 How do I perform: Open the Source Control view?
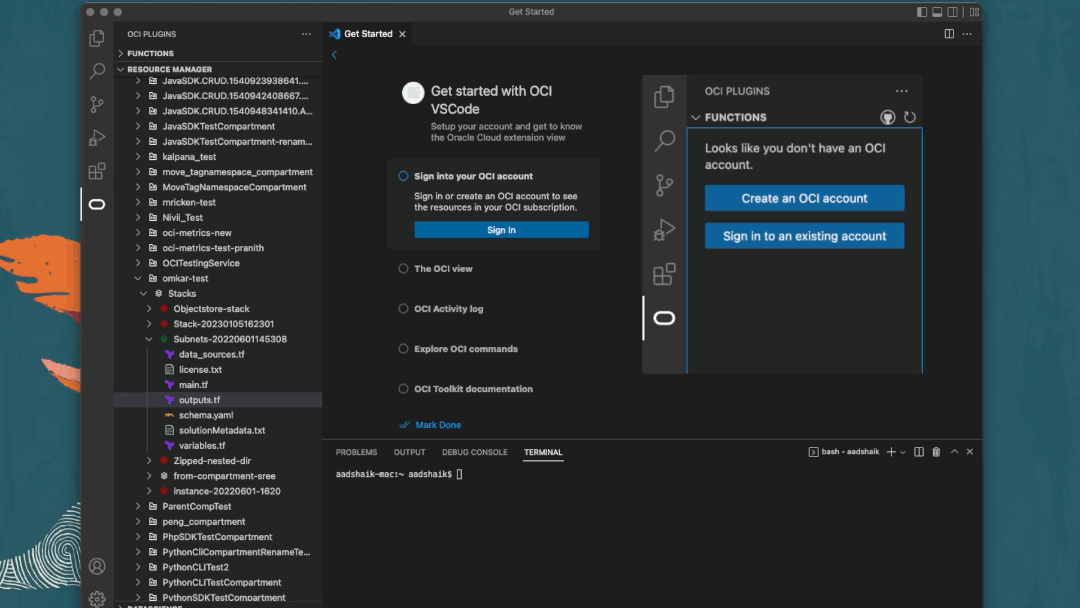coord(96,104)
